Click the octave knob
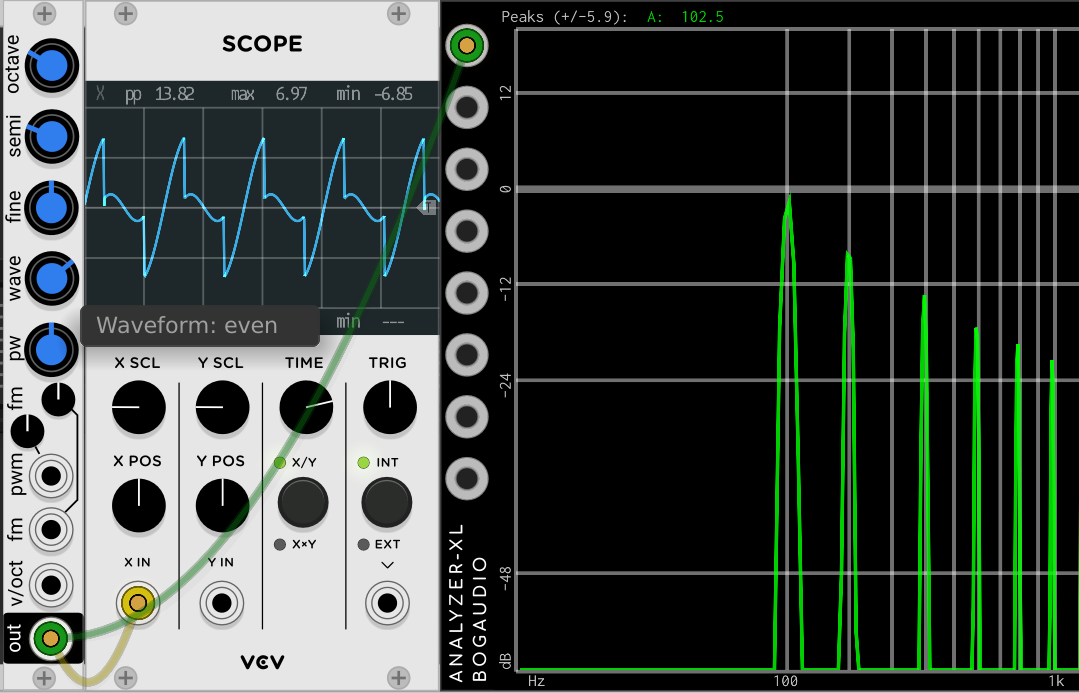Viewport: 1079px width, 693px height. (51, 65)
